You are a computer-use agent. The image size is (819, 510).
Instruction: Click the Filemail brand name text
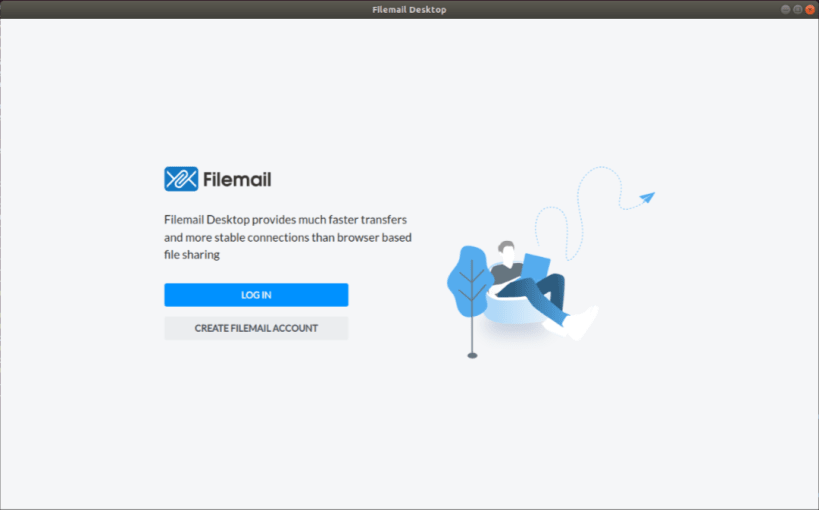click(237, 180)
